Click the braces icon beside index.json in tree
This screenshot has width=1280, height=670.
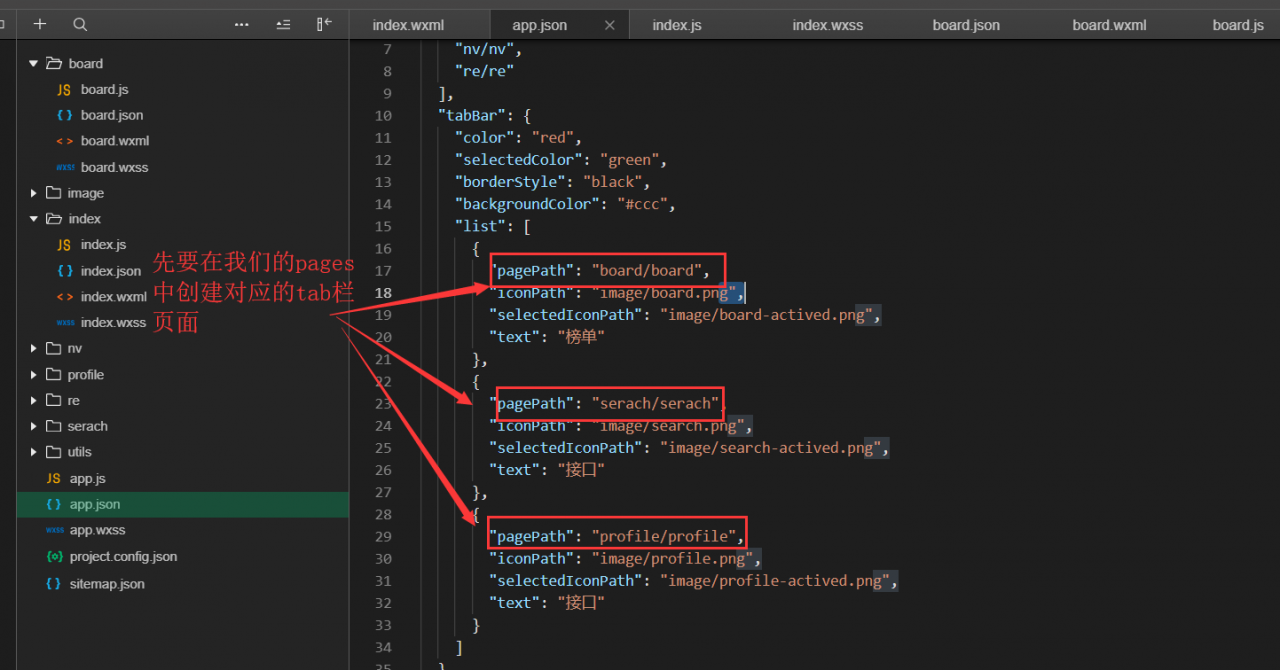point(64,271)
